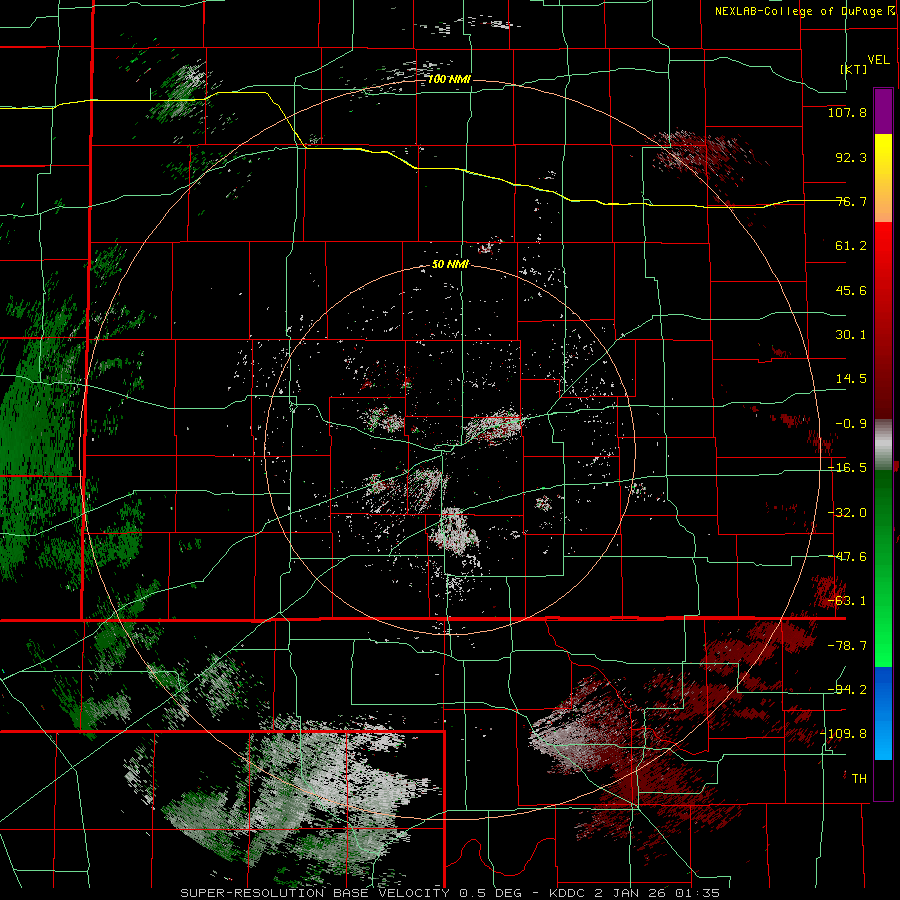Screen dimensions: 900x900
Task: Click the 100 NMI range ring label
Action: [449, 79]
